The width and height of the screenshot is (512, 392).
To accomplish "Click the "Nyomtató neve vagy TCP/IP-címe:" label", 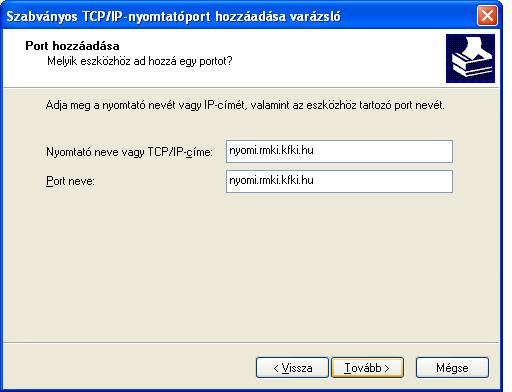I will [129, 152].
